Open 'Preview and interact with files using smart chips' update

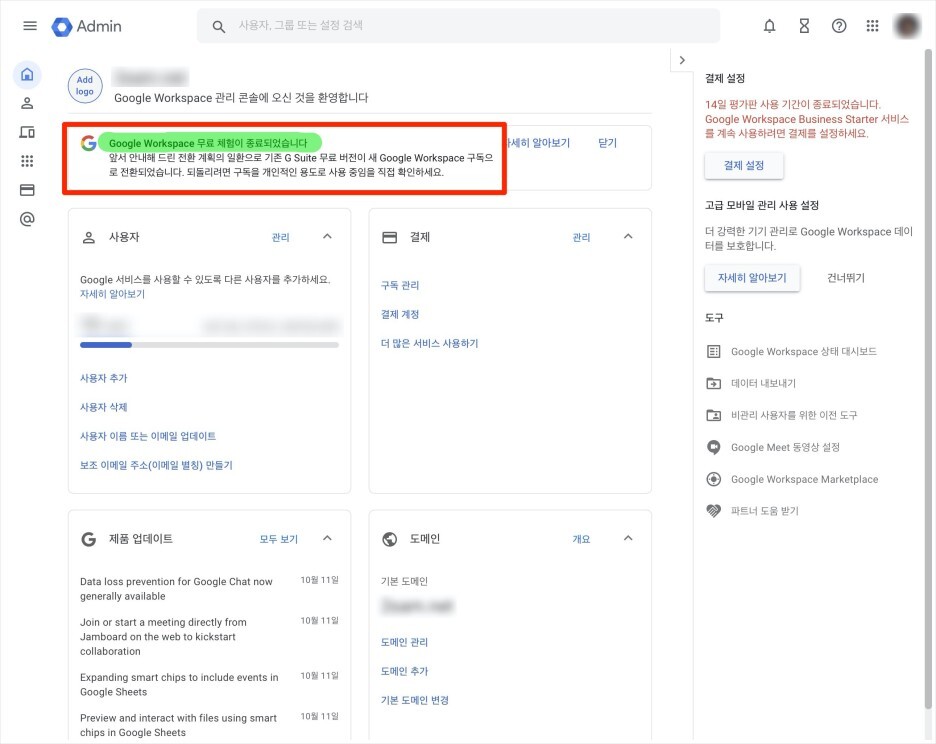click(x=178, y=725)
